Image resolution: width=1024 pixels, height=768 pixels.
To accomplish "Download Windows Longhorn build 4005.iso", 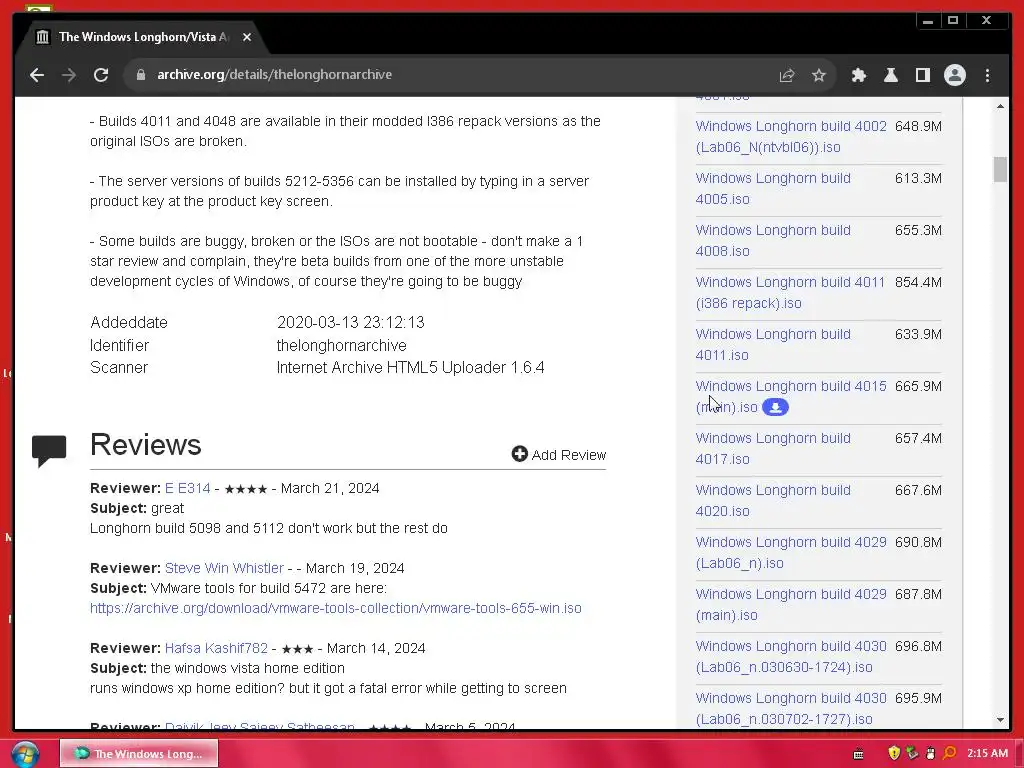I will point(773,189).
